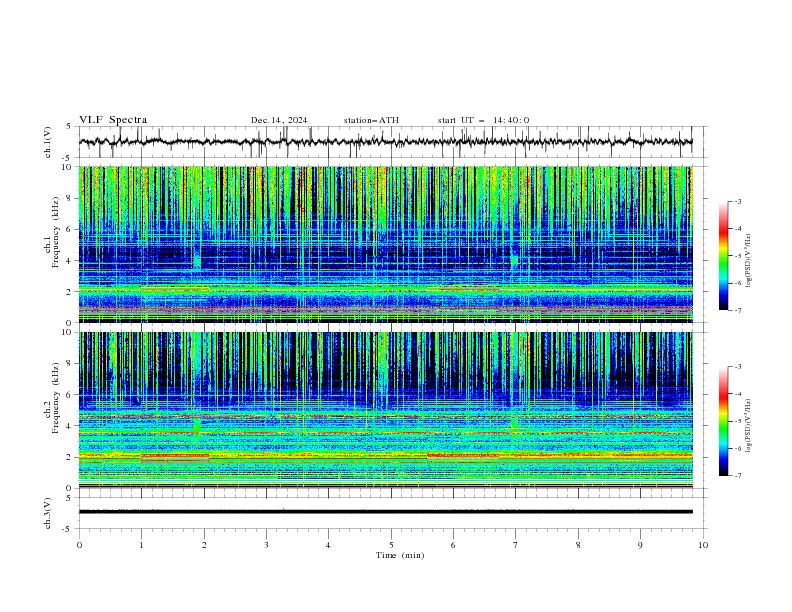Click the 'ch.1(V)' waveform axis label
This screenshot has height=612, width=792.
click(48, 142)
